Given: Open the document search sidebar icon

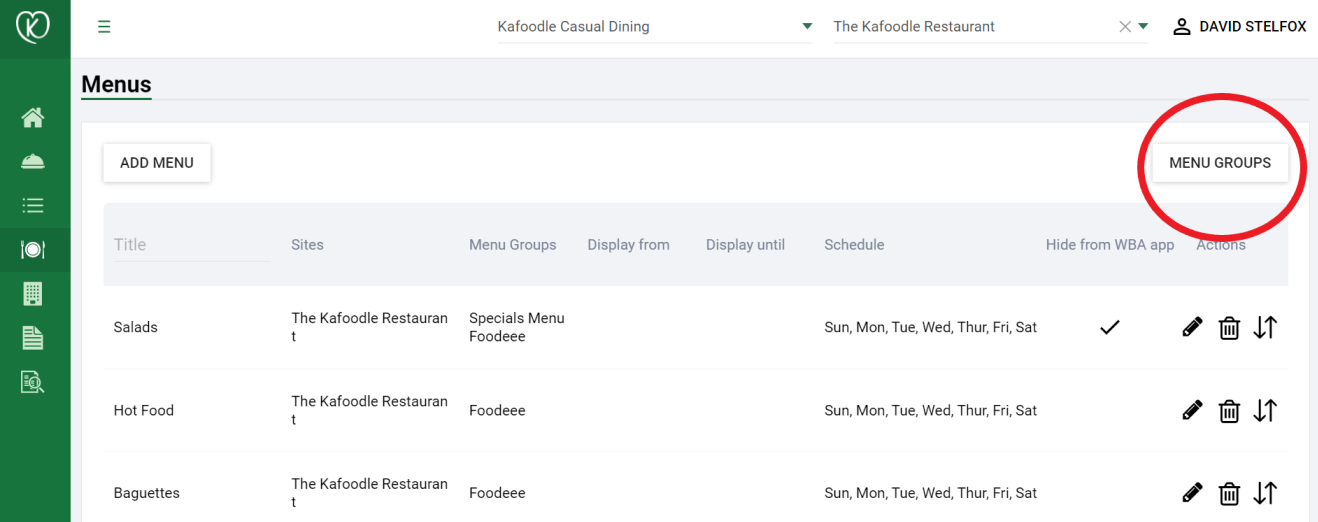Looking at the screenshot, I should pyautogui.click(x=33, y=382).
